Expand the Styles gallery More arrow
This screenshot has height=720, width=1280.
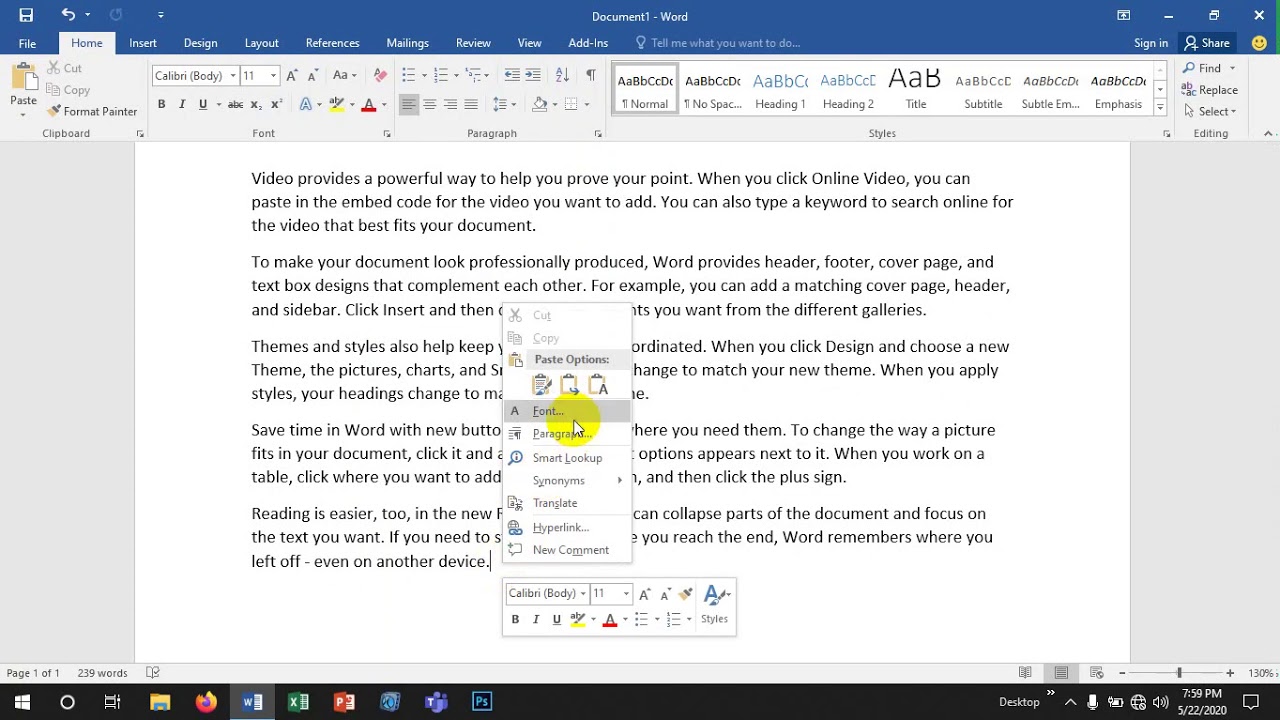coord(1160,107)
